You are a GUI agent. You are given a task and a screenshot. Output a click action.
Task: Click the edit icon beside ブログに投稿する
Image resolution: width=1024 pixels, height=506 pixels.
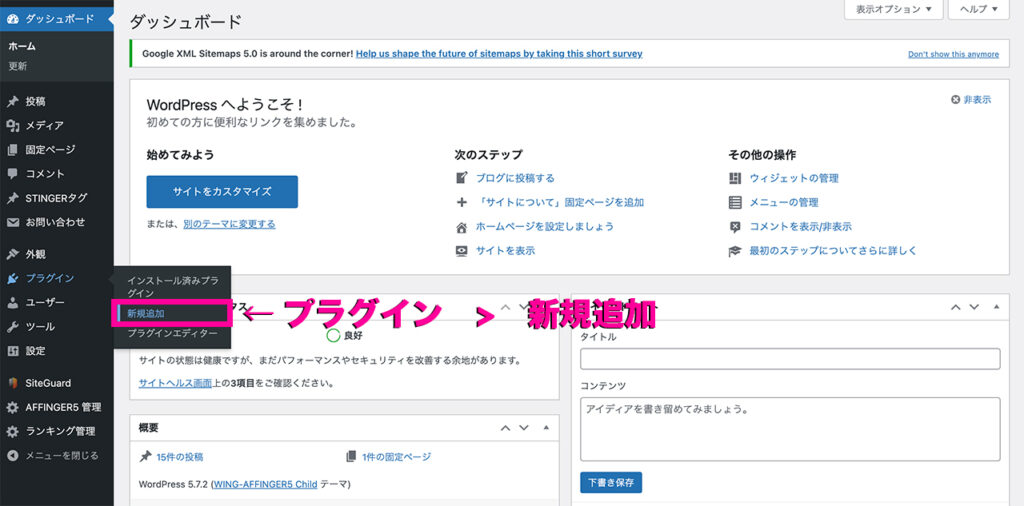pos(462,178)
